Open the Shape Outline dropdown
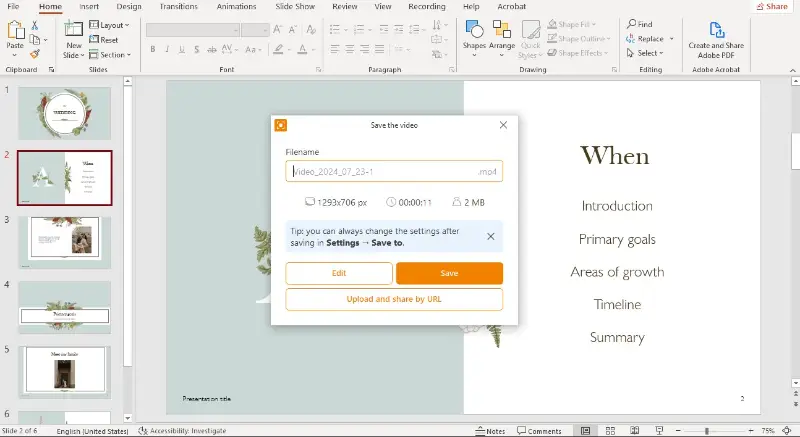Screen dimensions: 800x437 pyautogui.click(x=579, y=38)
